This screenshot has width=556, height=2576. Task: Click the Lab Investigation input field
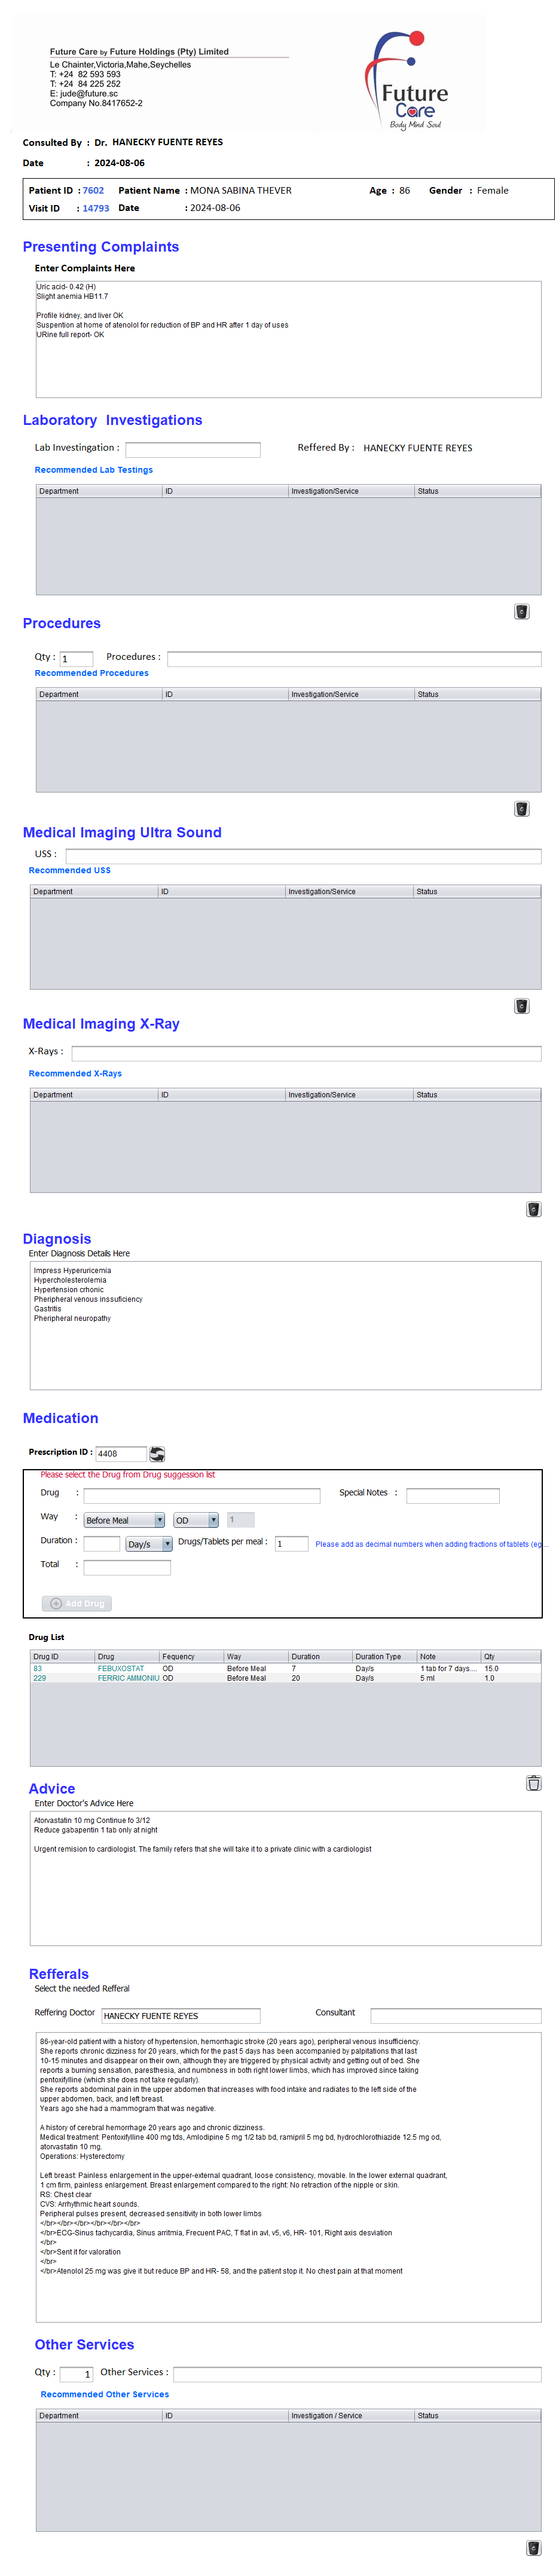point(192,449)
